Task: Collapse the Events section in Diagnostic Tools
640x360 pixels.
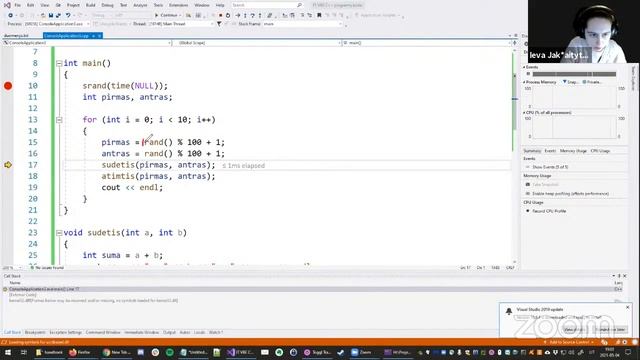Action: tap(524, 67)
